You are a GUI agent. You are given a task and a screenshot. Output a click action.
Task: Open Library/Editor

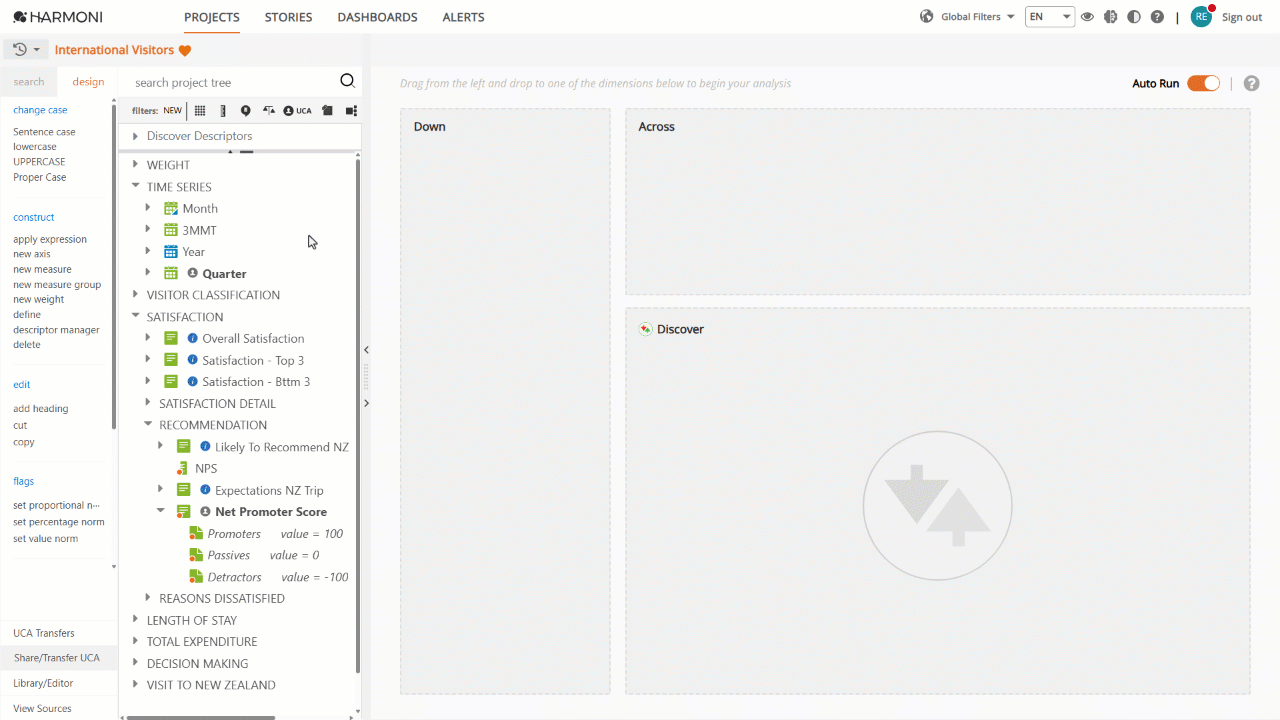point(44,683)
